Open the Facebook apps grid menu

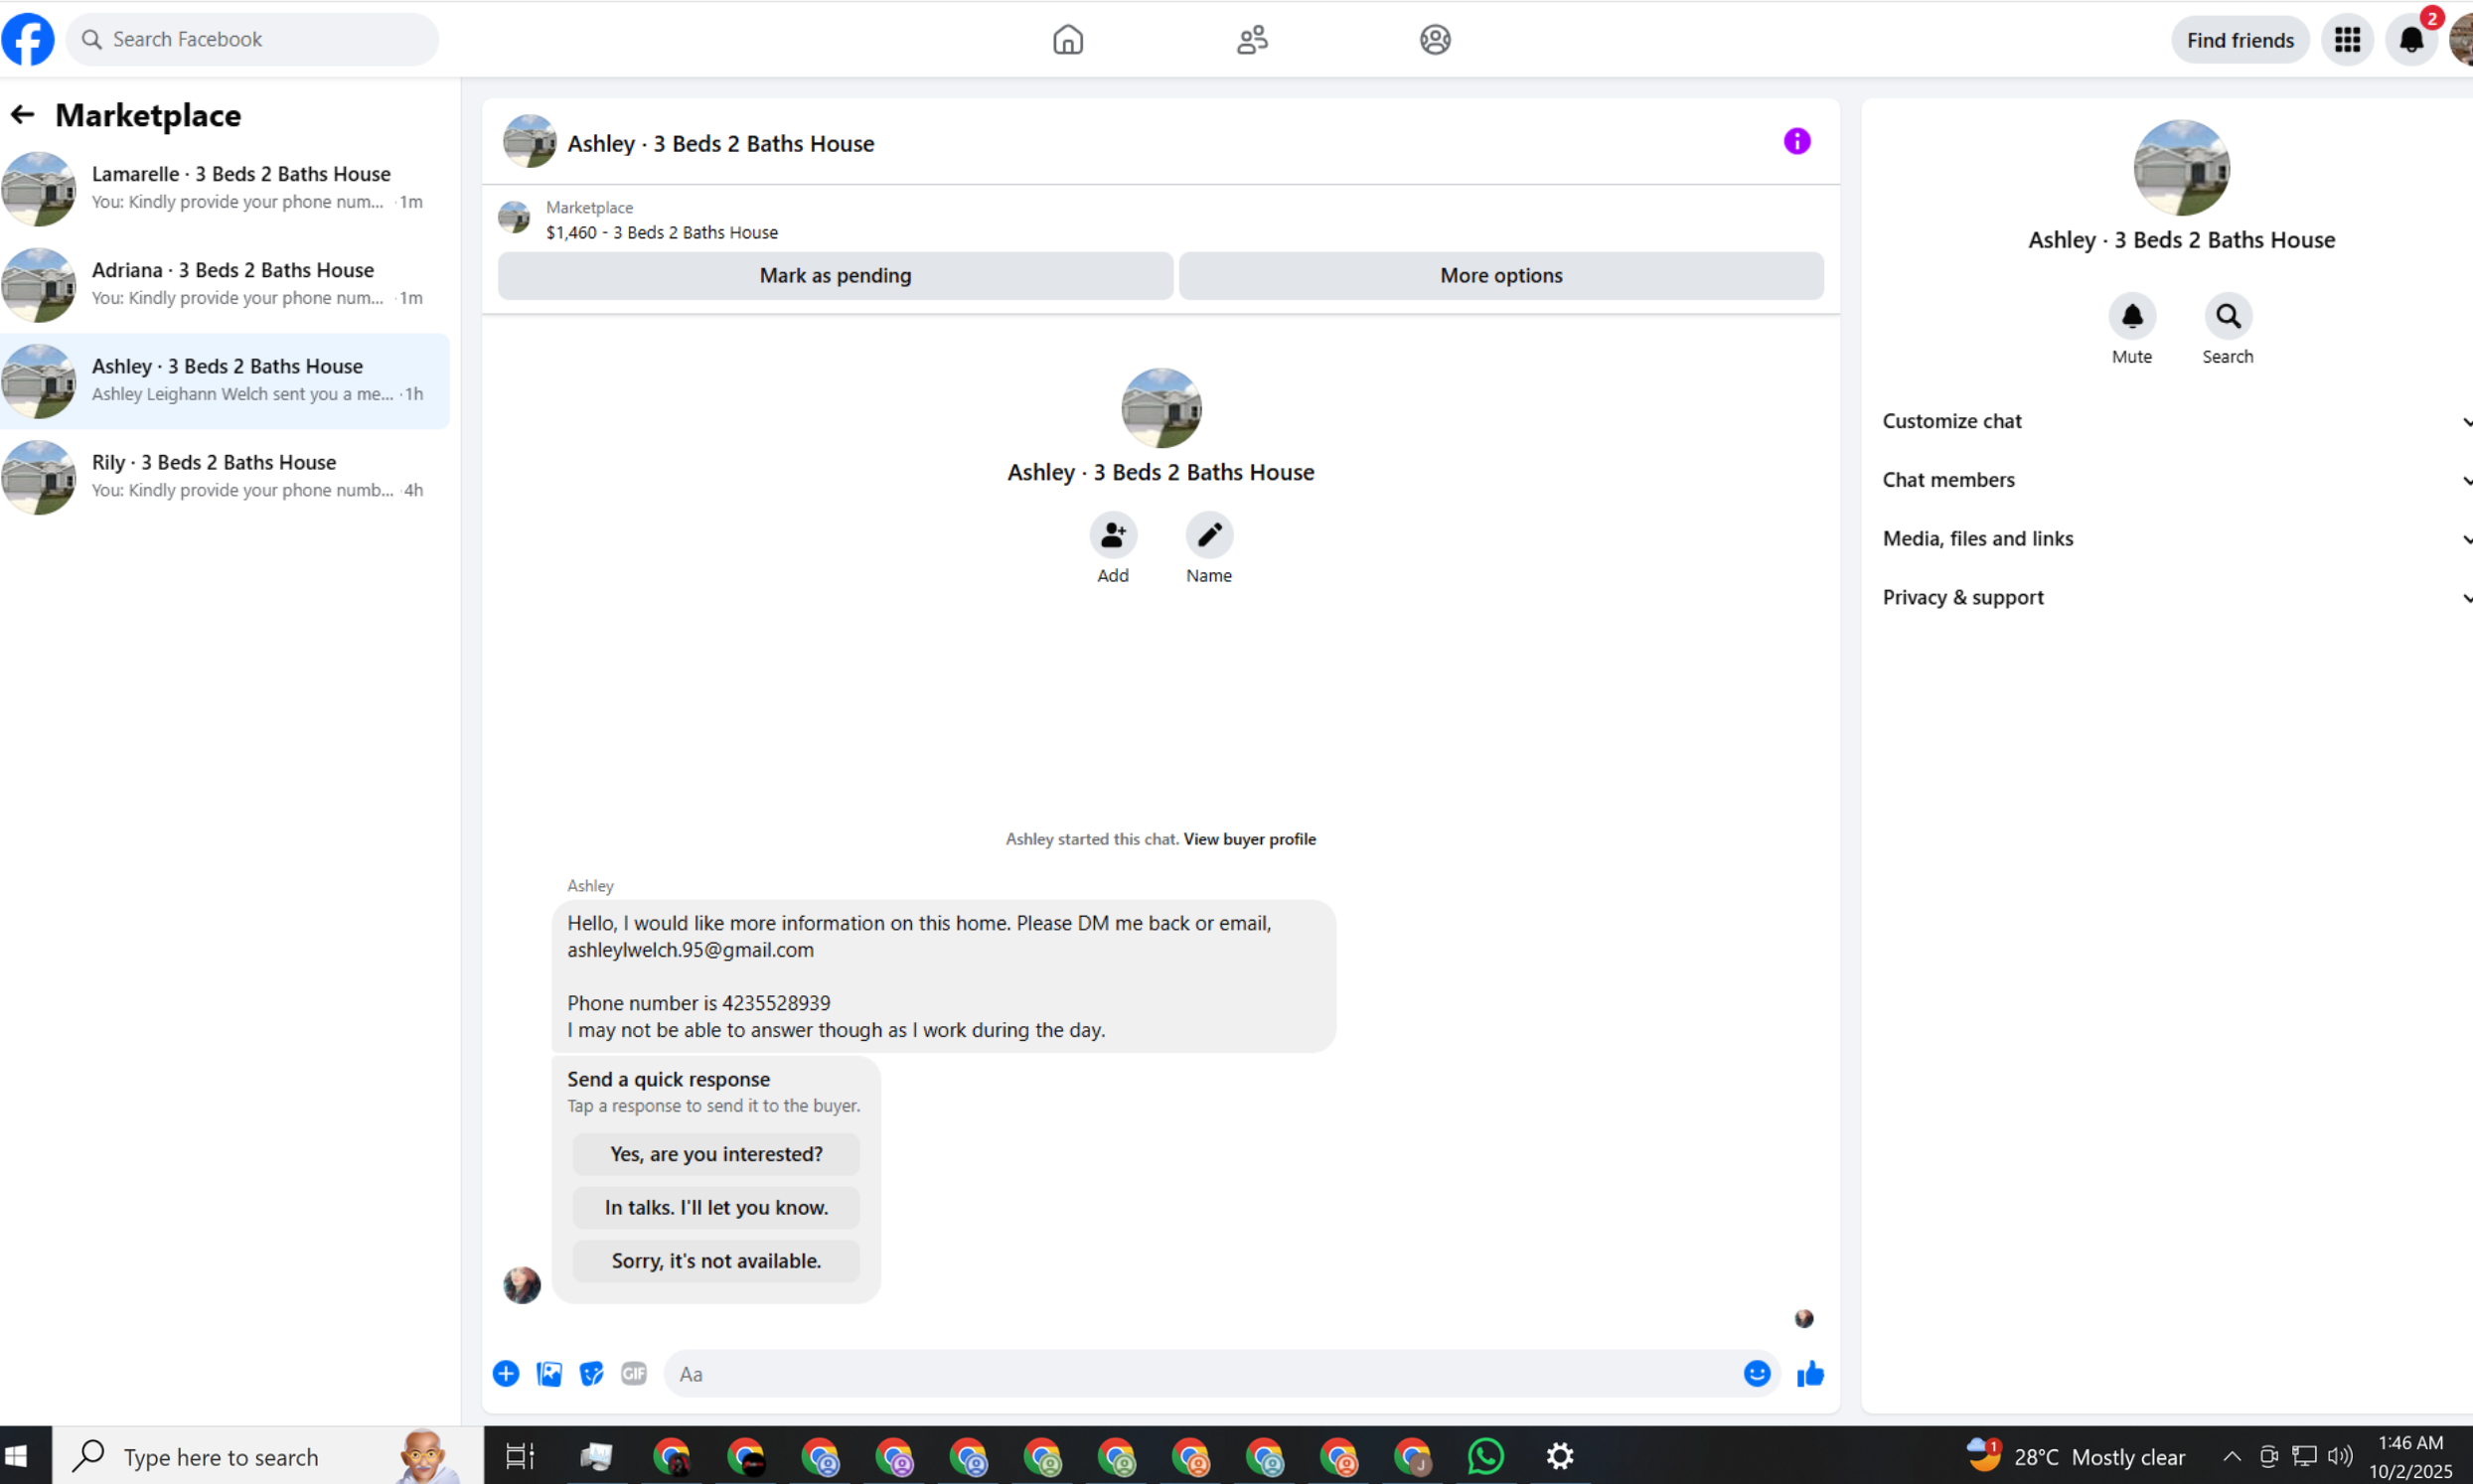coord(2347,40)
